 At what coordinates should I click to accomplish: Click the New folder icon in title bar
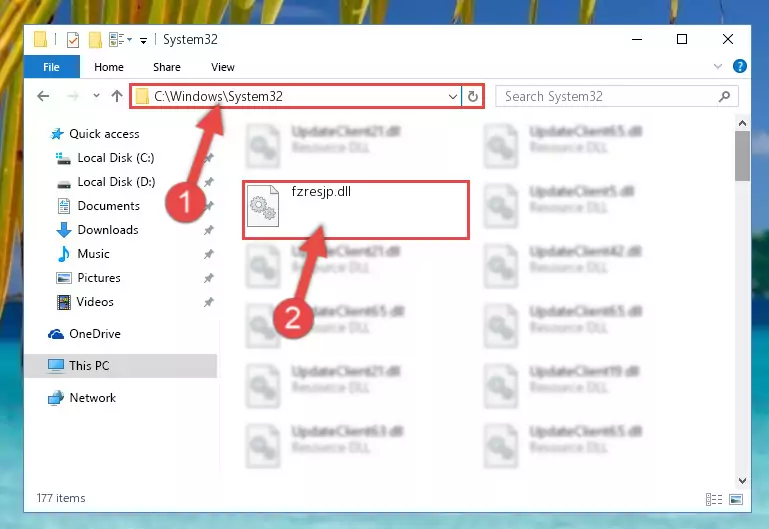pos(95,40)
